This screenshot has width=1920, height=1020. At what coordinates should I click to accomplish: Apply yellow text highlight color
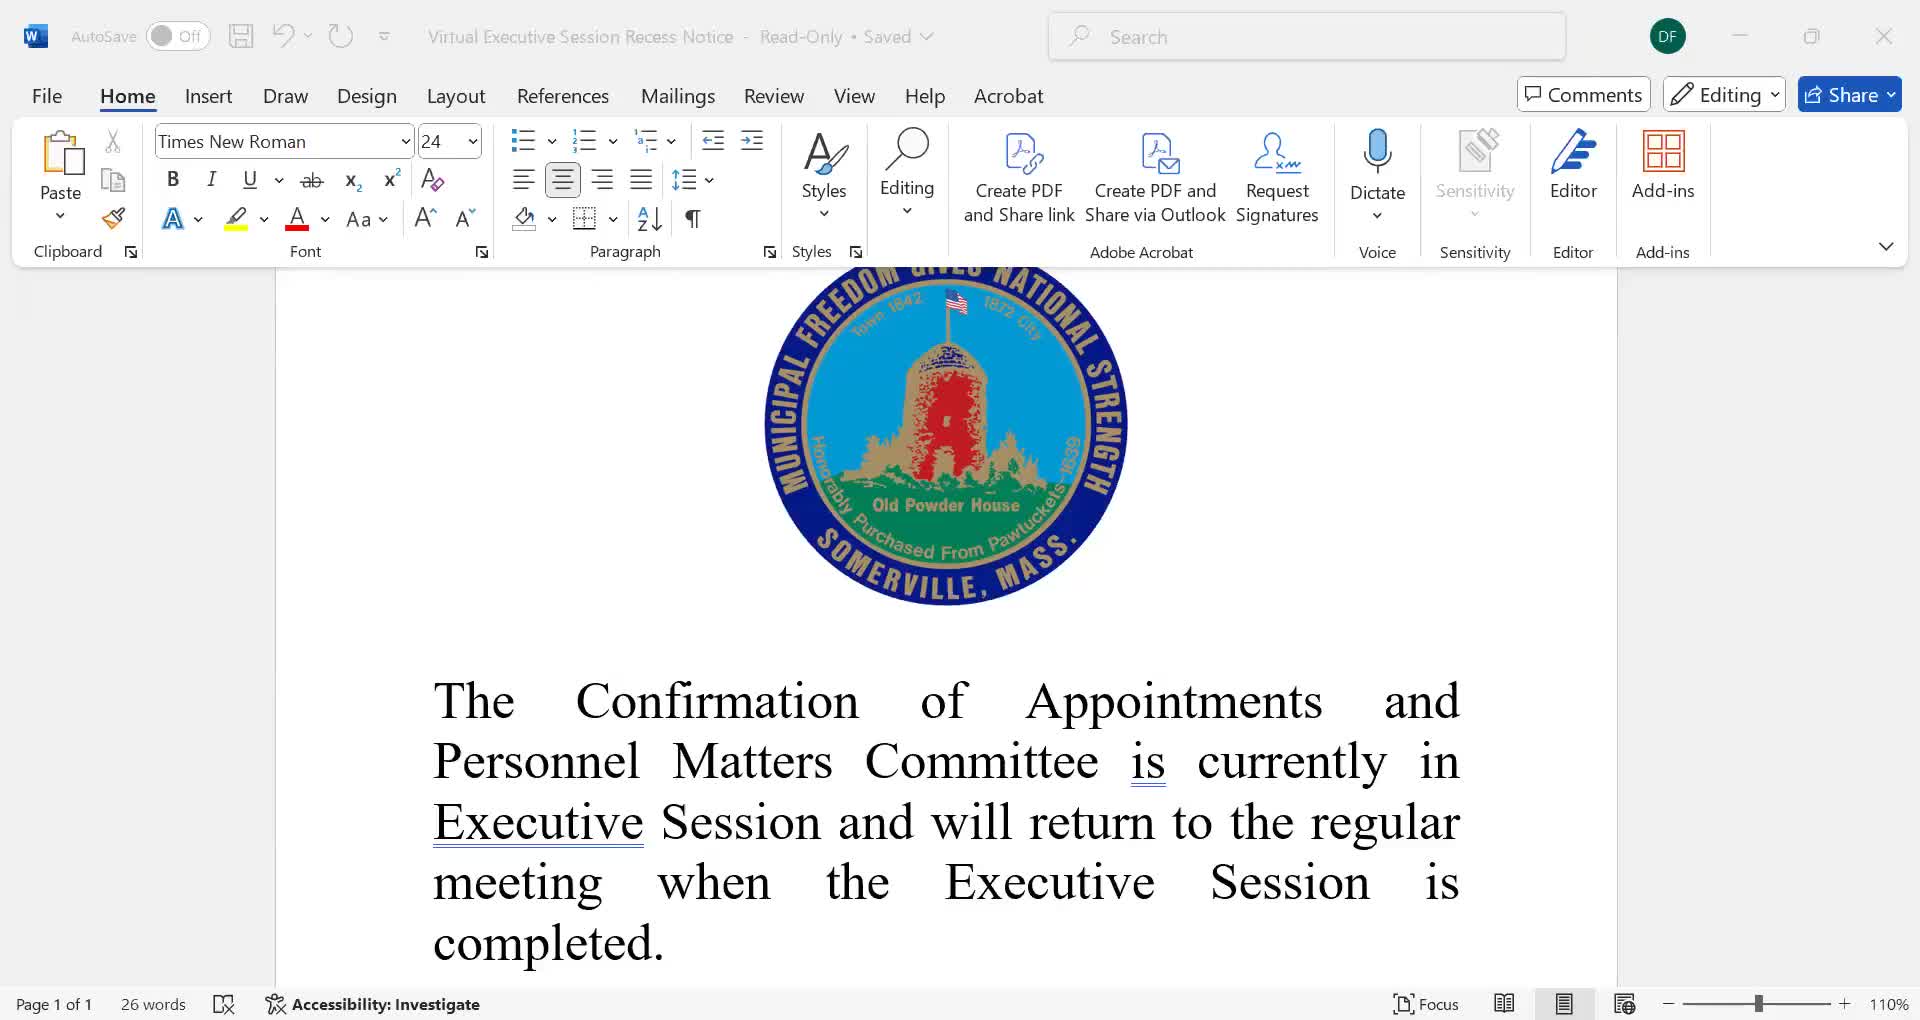236,218
